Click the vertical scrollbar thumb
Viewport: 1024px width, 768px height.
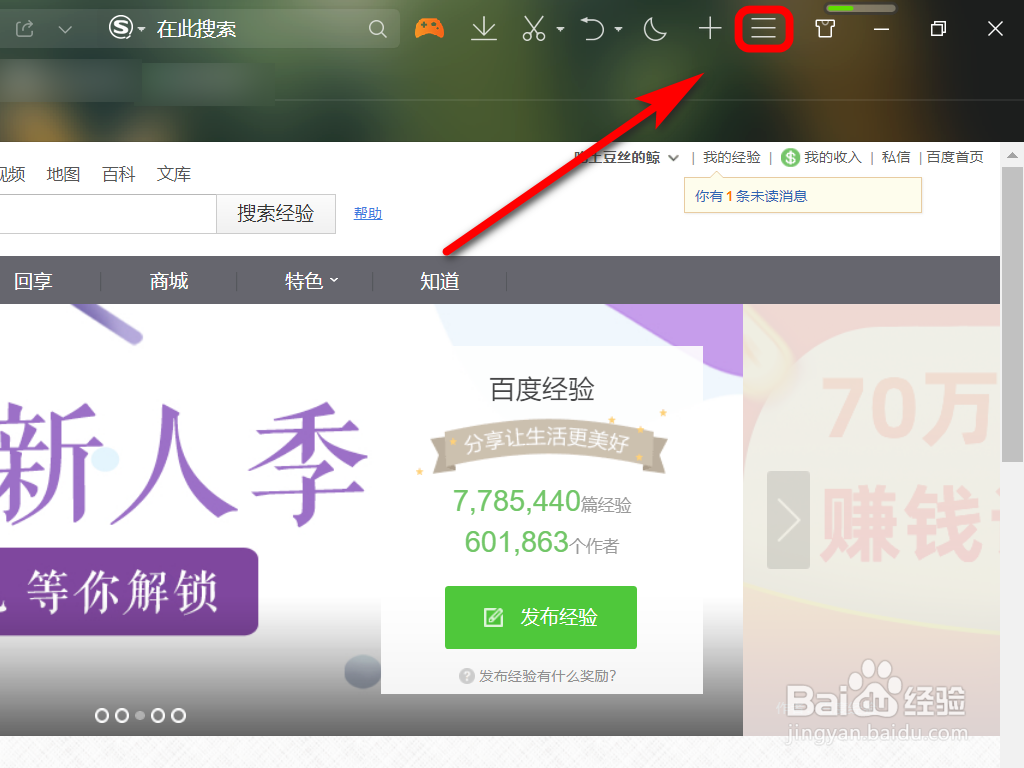(x=1012, y=313)
